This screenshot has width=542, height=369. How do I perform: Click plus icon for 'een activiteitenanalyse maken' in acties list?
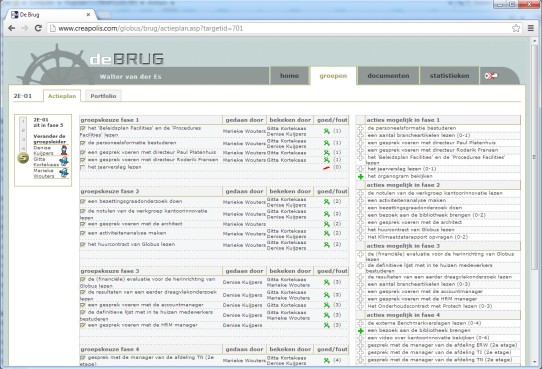coord(361,200)
